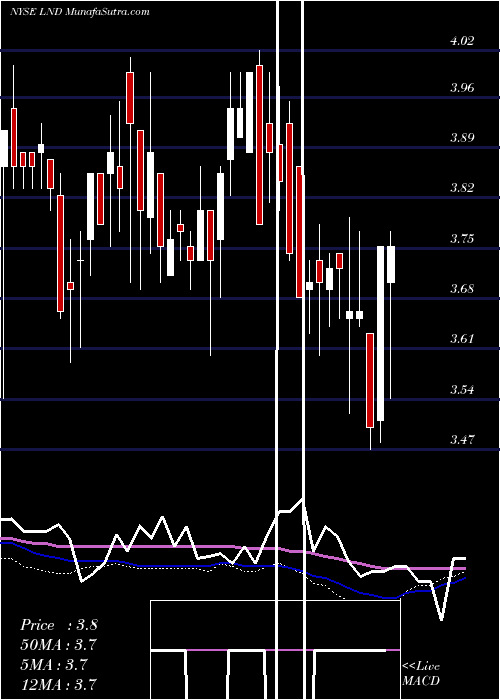This screenshot has width=500, height=700.
Task: Click the <<Live MACD label
Action: [x=421, y=673]
